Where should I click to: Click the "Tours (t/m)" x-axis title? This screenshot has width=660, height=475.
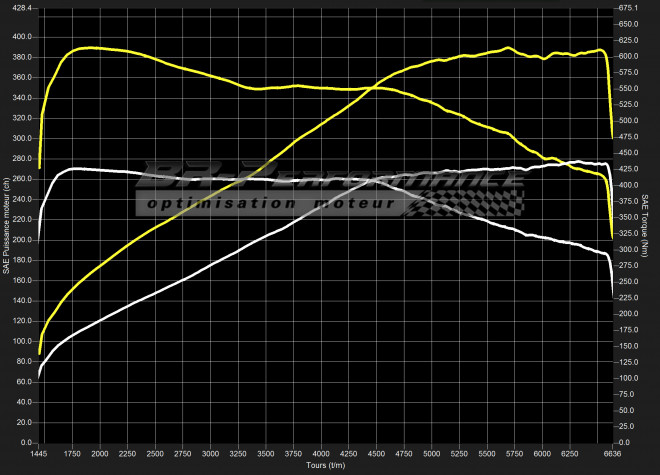point(327,466)
